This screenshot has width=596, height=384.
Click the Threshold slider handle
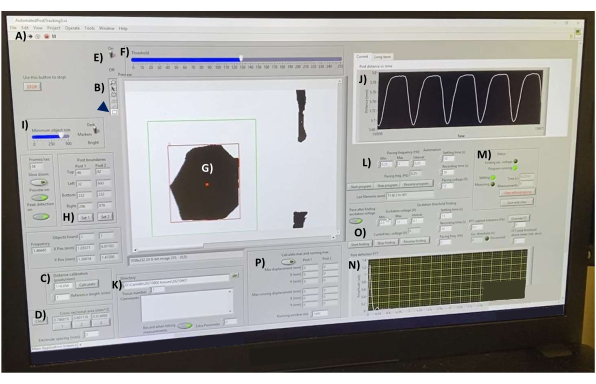[x=241, y=59]
